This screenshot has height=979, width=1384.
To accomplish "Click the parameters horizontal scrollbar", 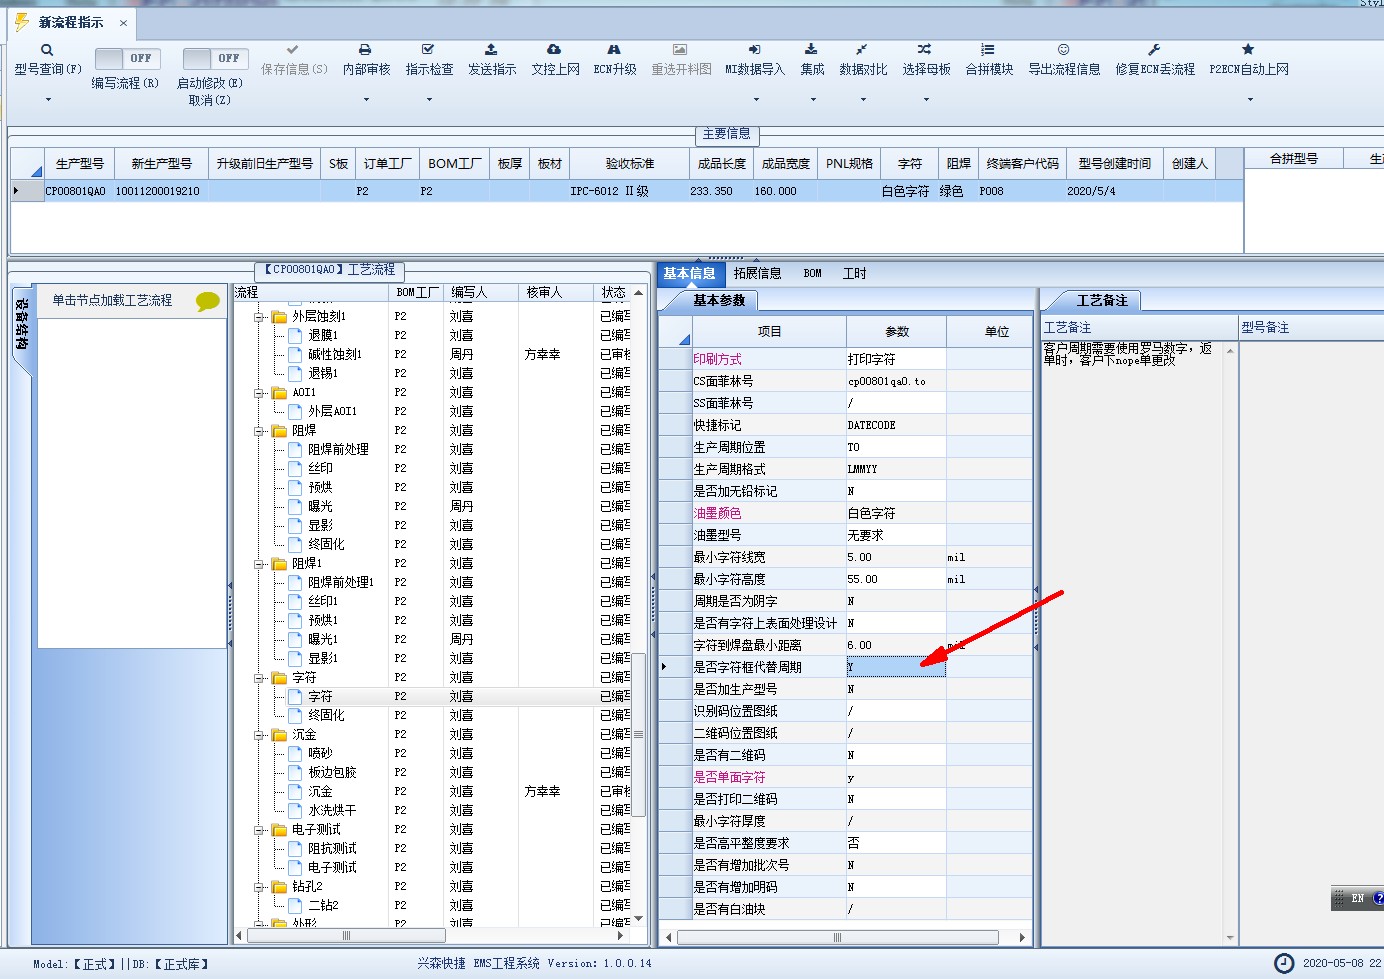I will [x=838, y=937].
